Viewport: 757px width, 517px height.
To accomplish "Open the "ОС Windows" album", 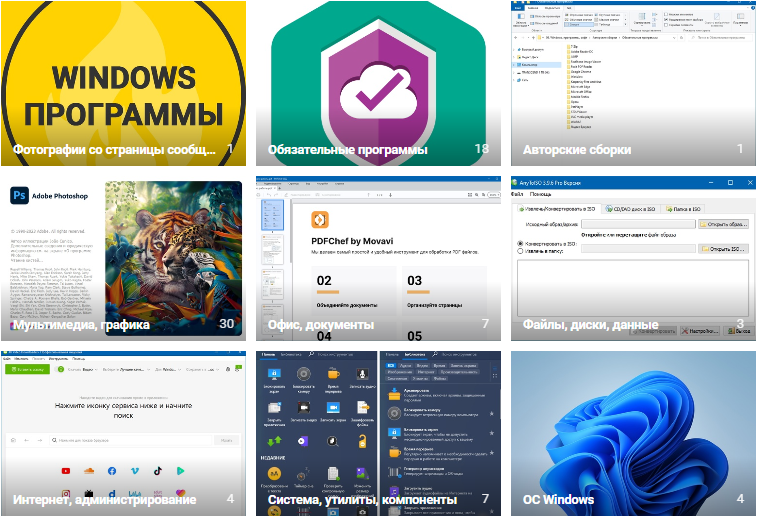I will (633, 433).
